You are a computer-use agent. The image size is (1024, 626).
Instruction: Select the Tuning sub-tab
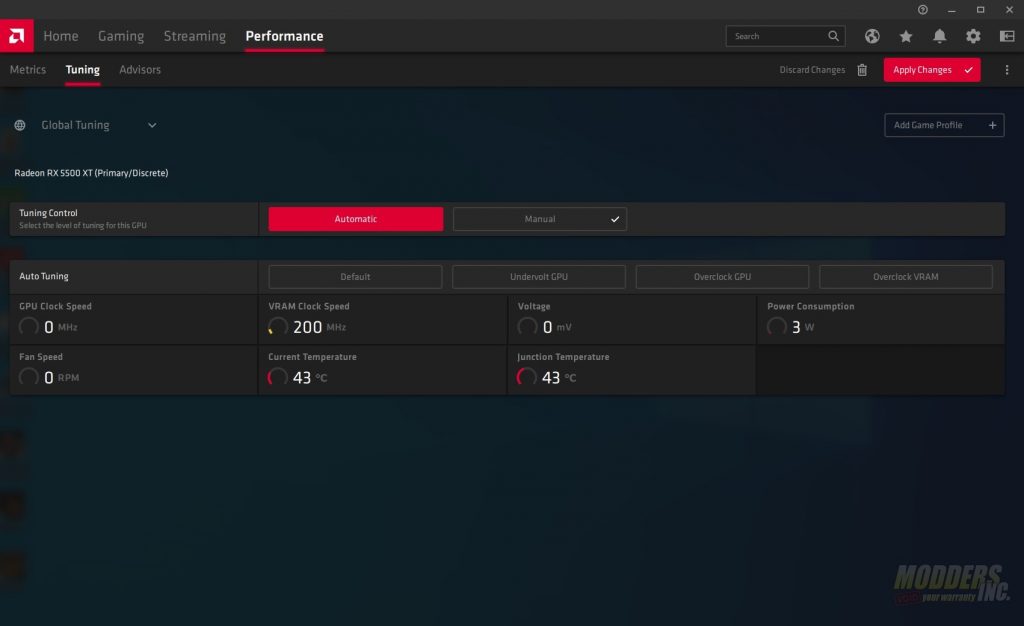83,70
